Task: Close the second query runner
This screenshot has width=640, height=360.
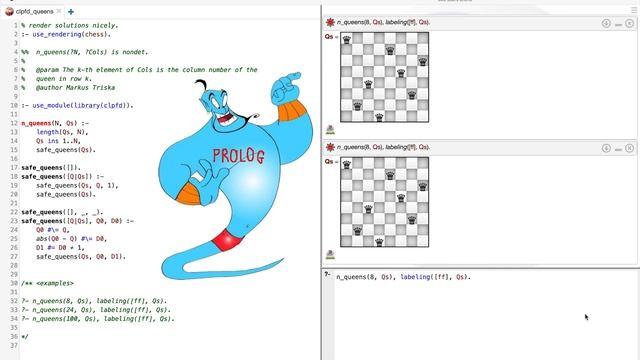Action: click(x=629, y=149)
